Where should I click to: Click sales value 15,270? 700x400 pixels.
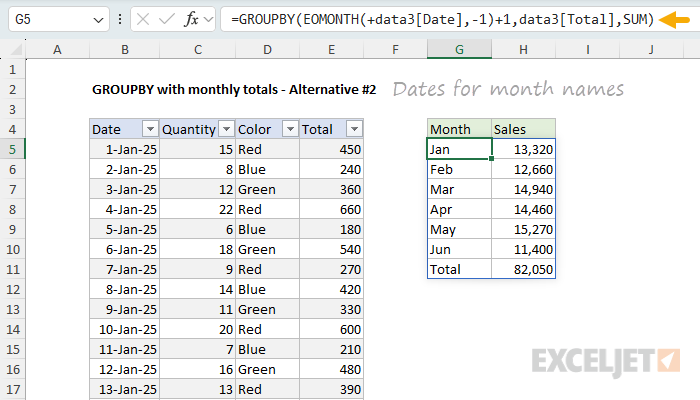pyautogui.click(x=524, y=229)
